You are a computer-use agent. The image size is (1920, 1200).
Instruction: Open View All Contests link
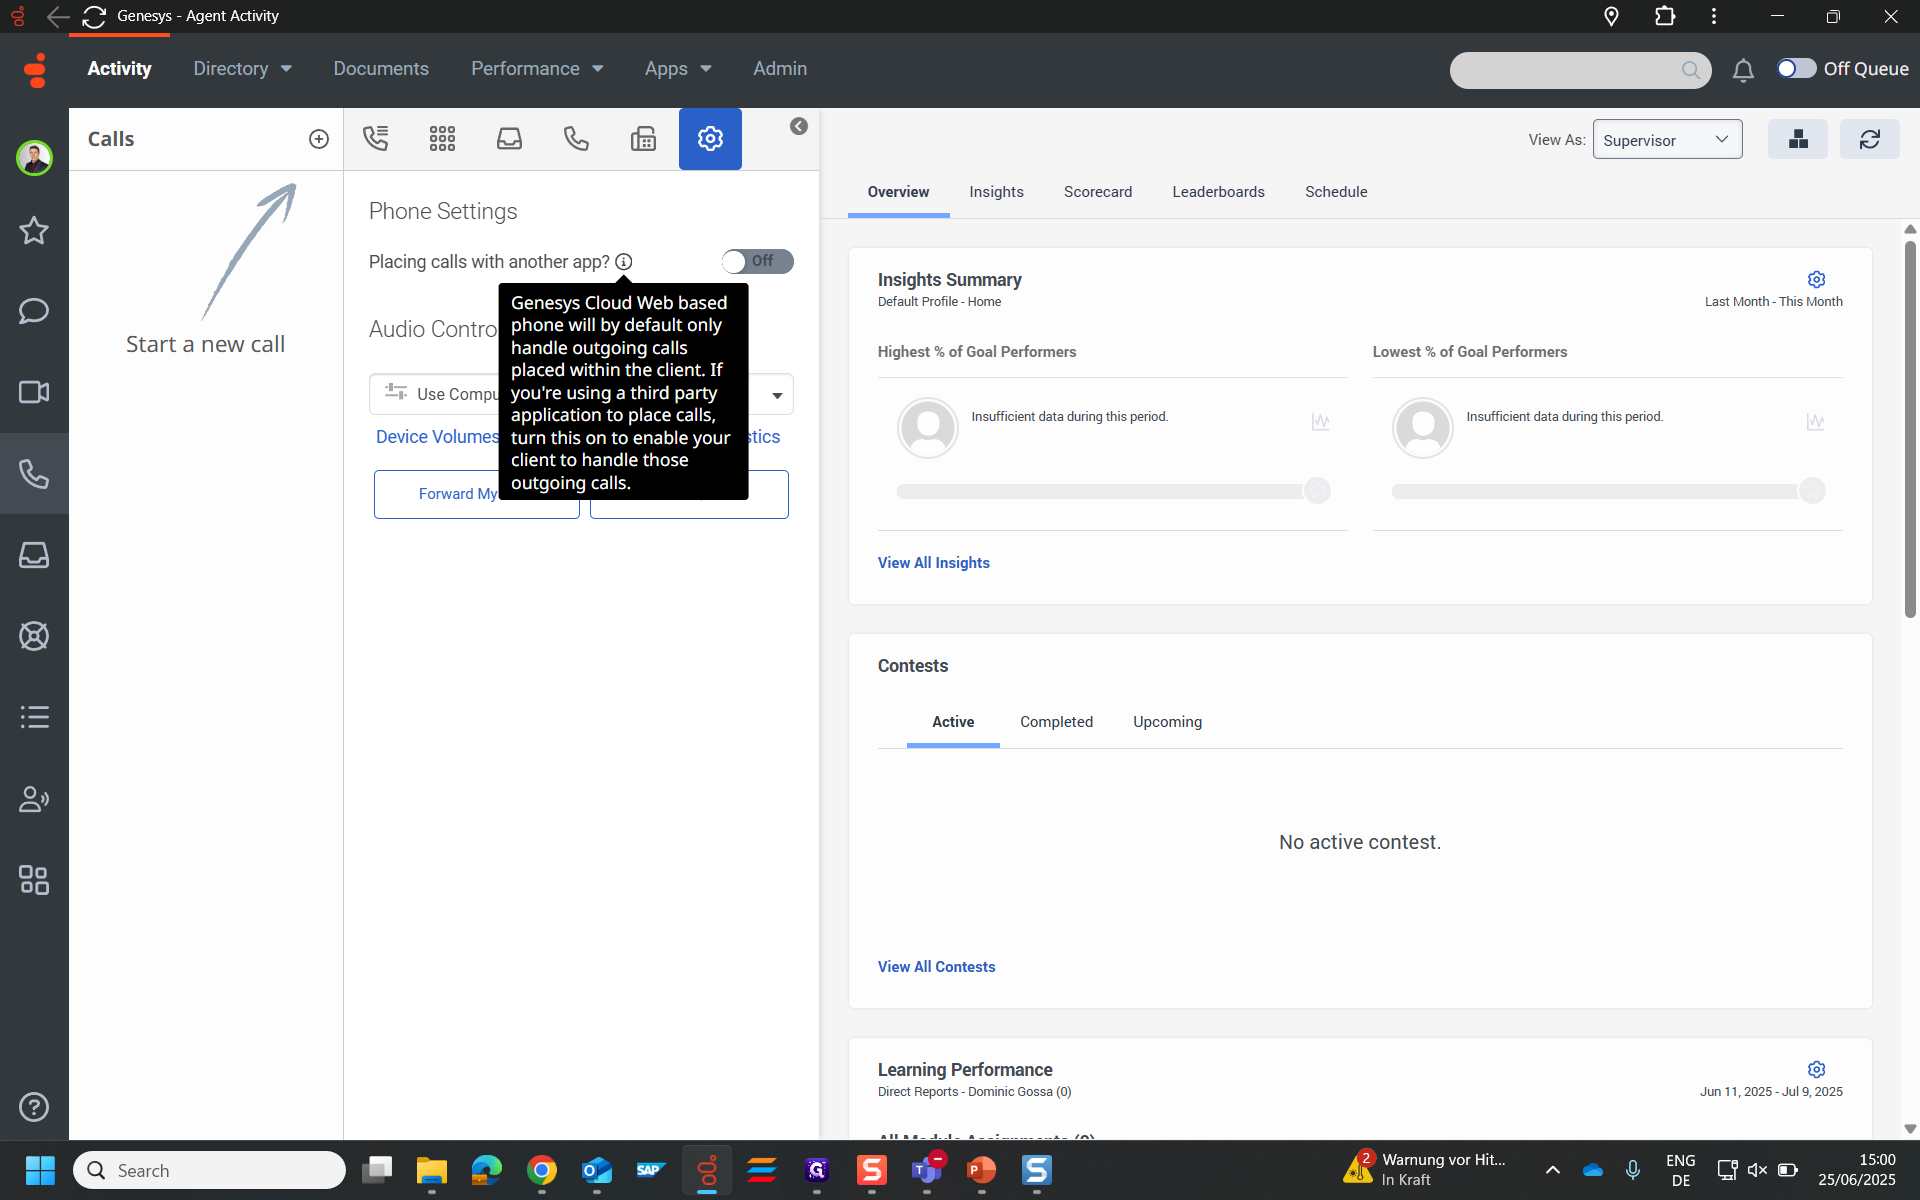937,967
